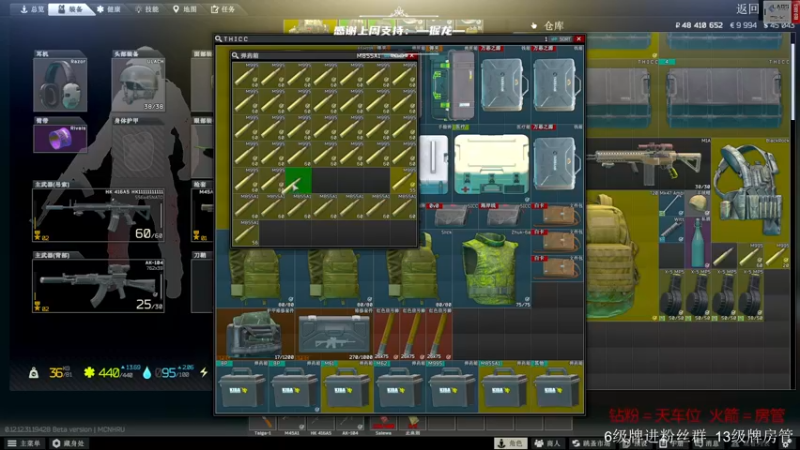Screen dimensions: 800x450
Task: Select the 角色 character bottom tab
Action: point(510,443)
